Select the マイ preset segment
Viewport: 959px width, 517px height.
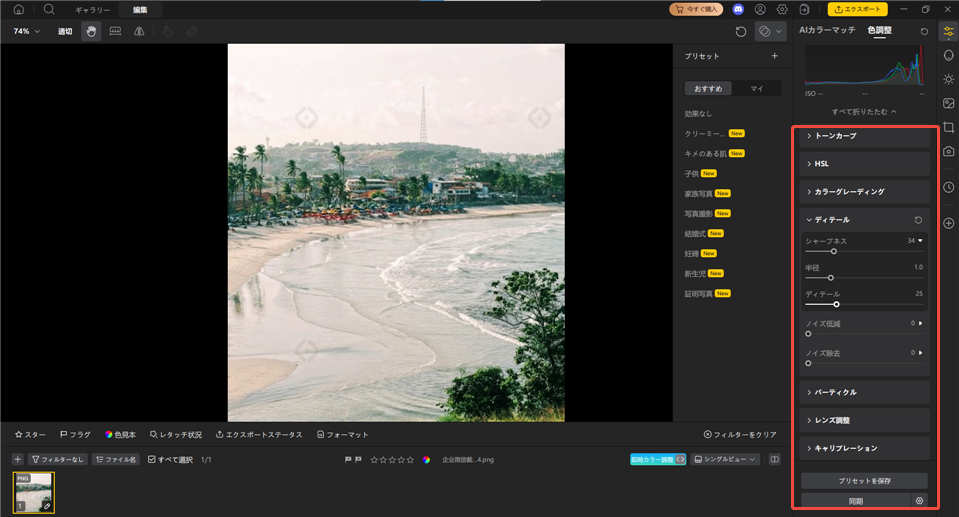pyautogui.click(x=757, y=89)
